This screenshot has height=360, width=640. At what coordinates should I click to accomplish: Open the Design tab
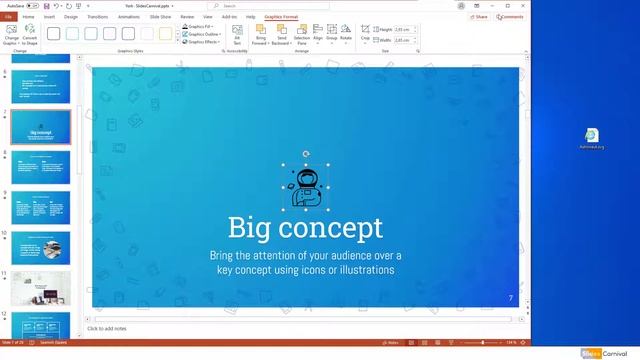[x=71, y=17]
